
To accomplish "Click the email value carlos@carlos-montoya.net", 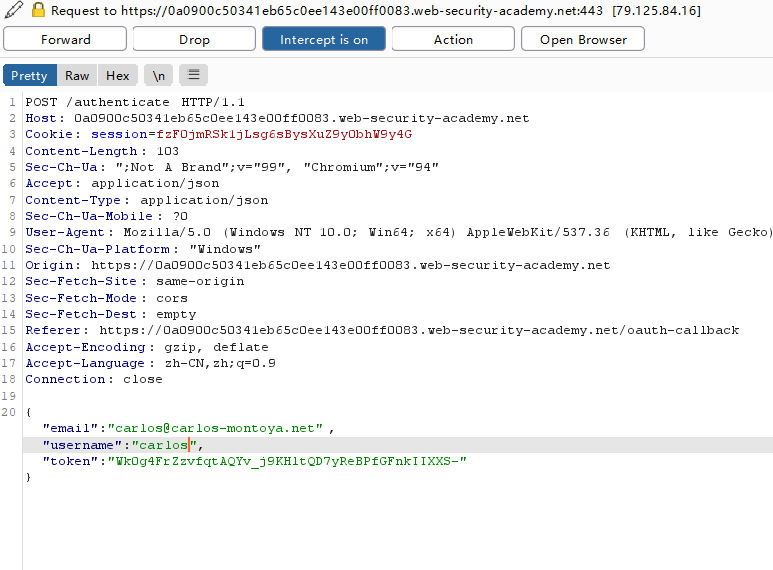I will (215, 428).
